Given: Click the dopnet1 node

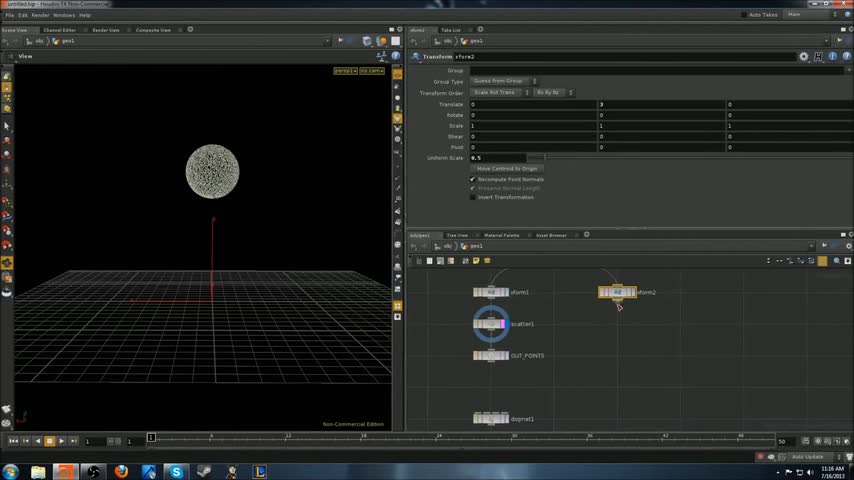Looking at the screenshot, I should point(491,419).
